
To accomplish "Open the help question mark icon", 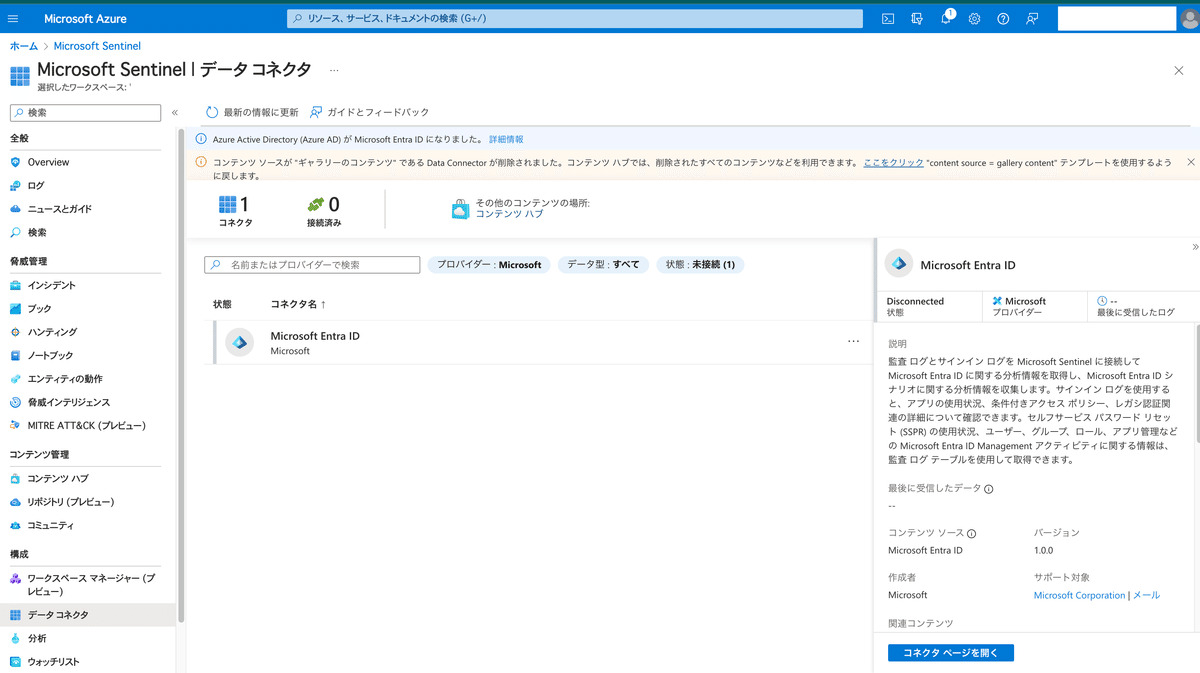I will coord(1003,19).
